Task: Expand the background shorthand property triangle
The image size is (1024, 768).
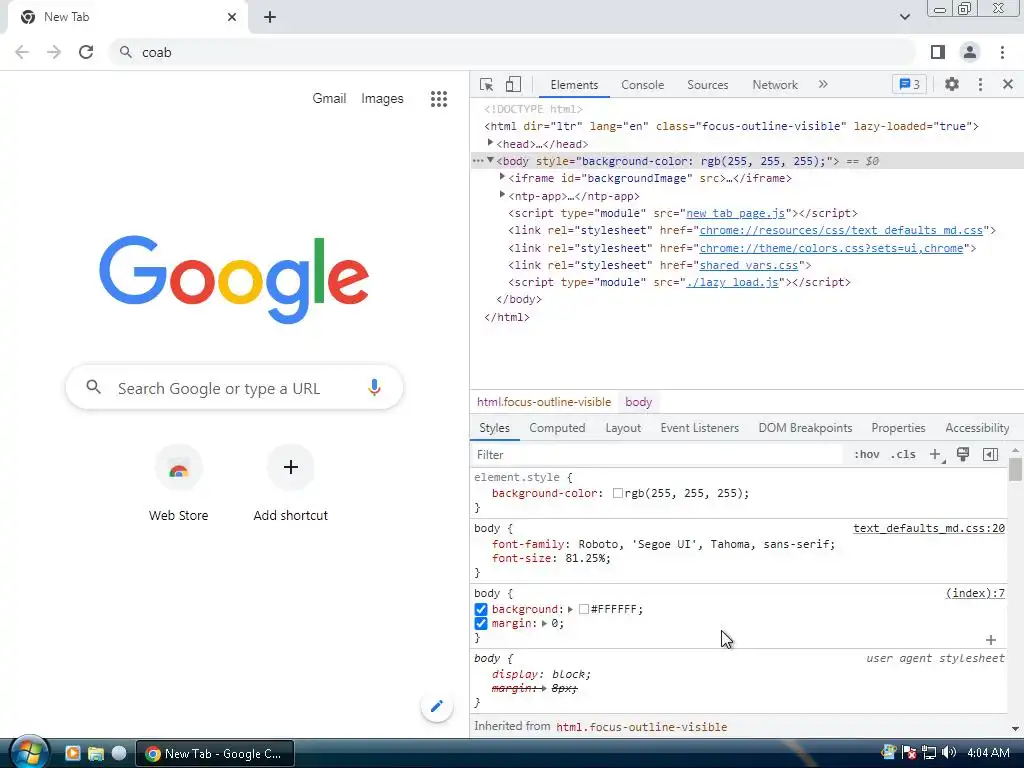Action: point(570,609)
